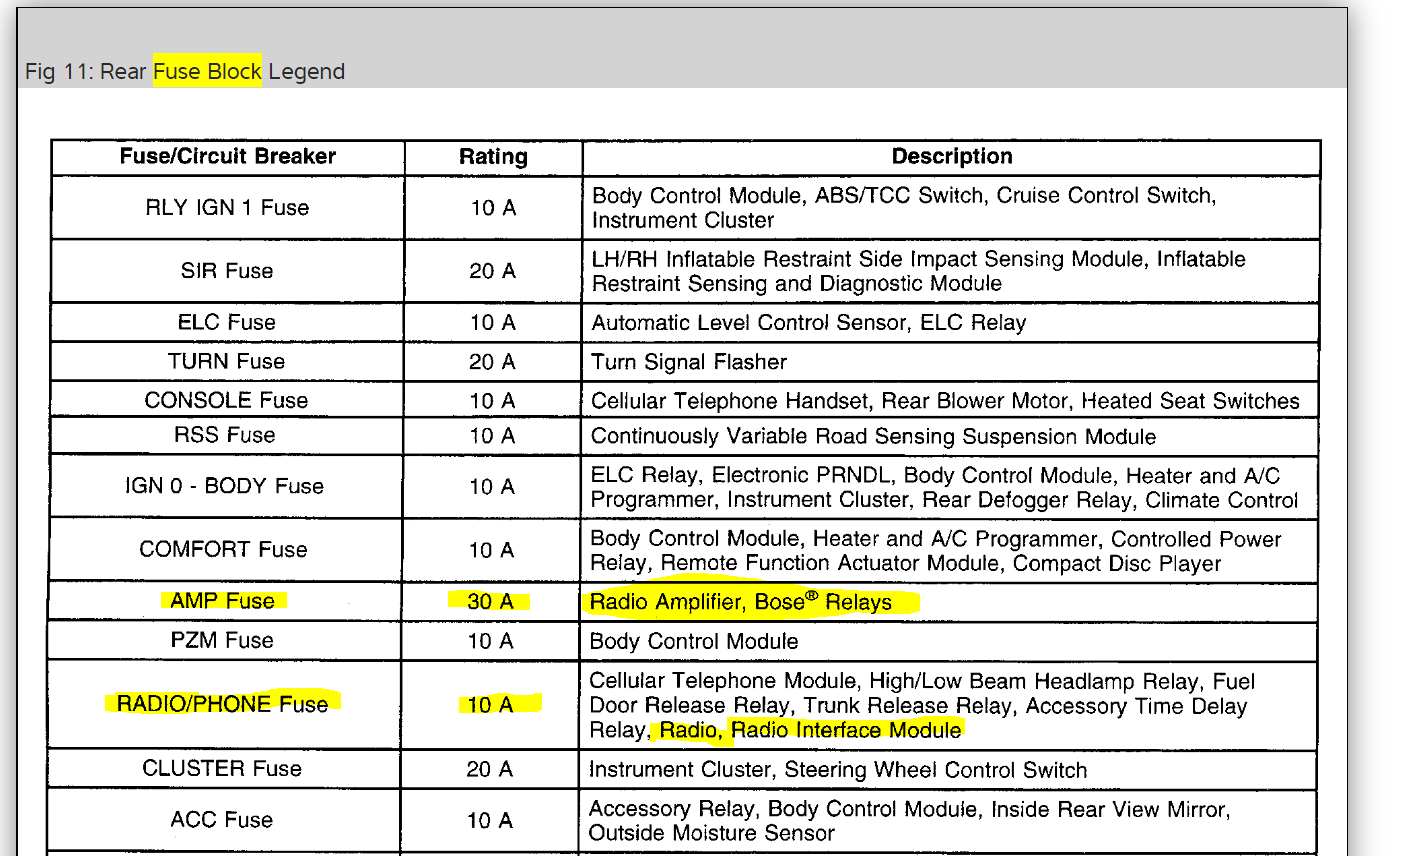Select the 'Description' column header

[x=952, y=156]
